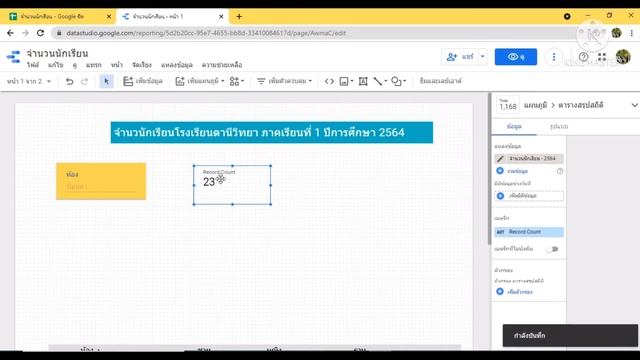Open the three-dot more options menu
This screenshot has height=360, width=640.
point(554,57)
